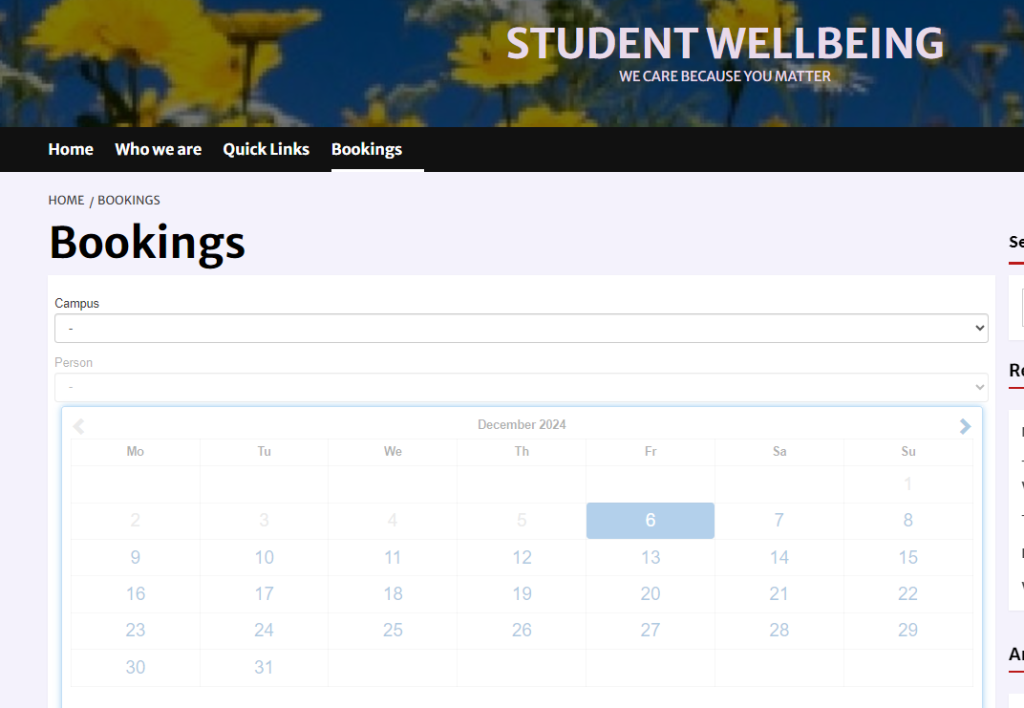Image resolution: width=1024 pixels, height=708 pixels.
Task: Choose December 25 on the calendar
Action: [x=392, y=630]
